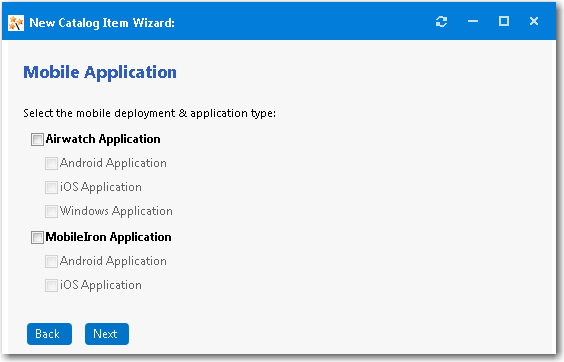Go back with the Back button

click(x=49, y=334)
